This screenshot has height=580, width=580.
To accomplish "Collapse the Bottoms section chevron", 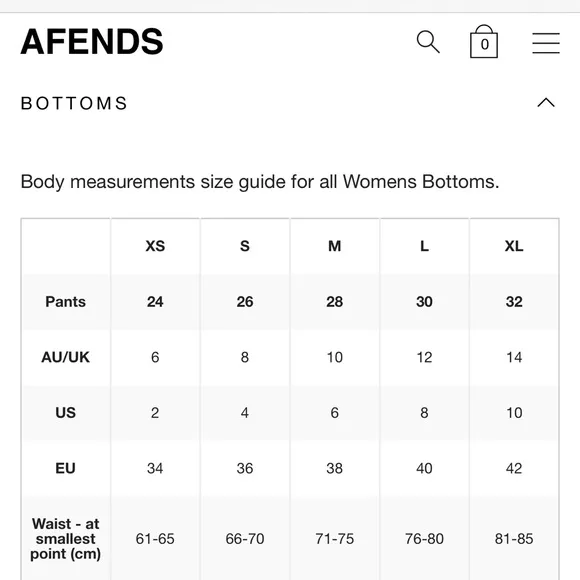I will point(546,102).
